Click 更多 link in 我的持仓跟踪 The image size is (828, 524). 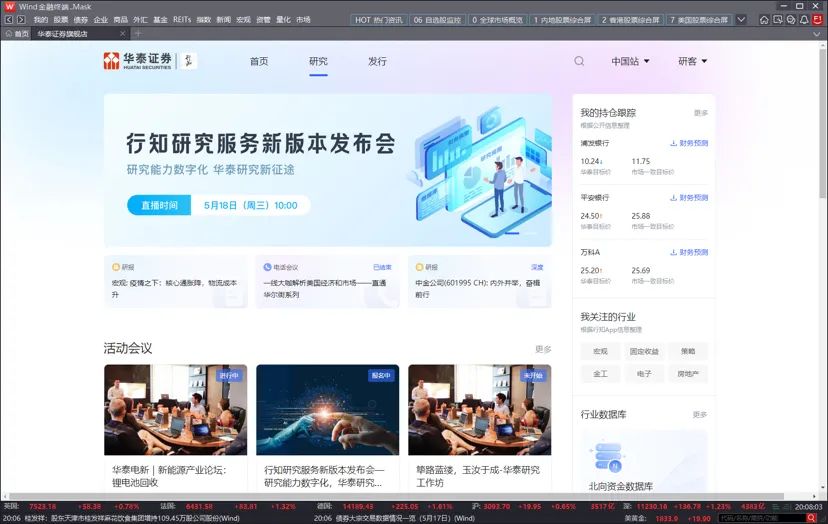(x=701, y=113)
